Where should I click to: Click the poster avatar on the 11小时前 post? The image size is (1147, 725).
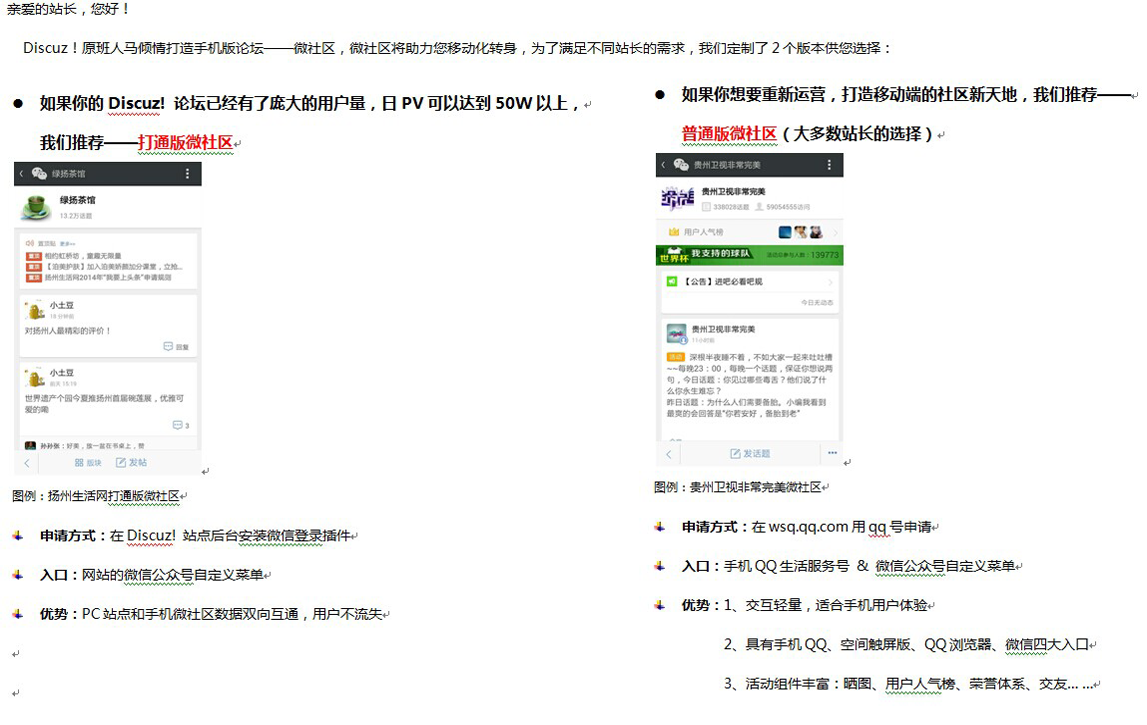(x=677, y=334)
